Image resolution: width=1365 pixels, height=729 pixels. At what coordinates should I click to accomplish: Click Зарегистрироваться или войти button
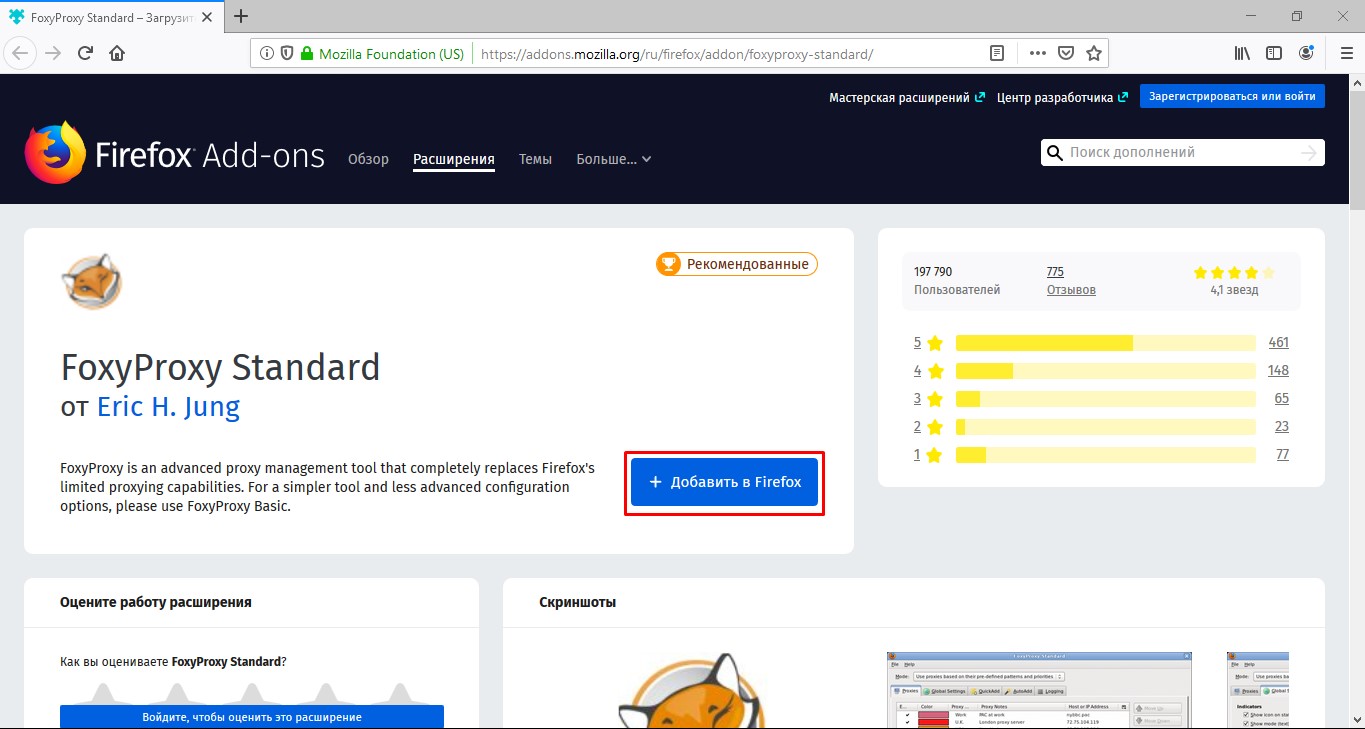pos(1232,96)
